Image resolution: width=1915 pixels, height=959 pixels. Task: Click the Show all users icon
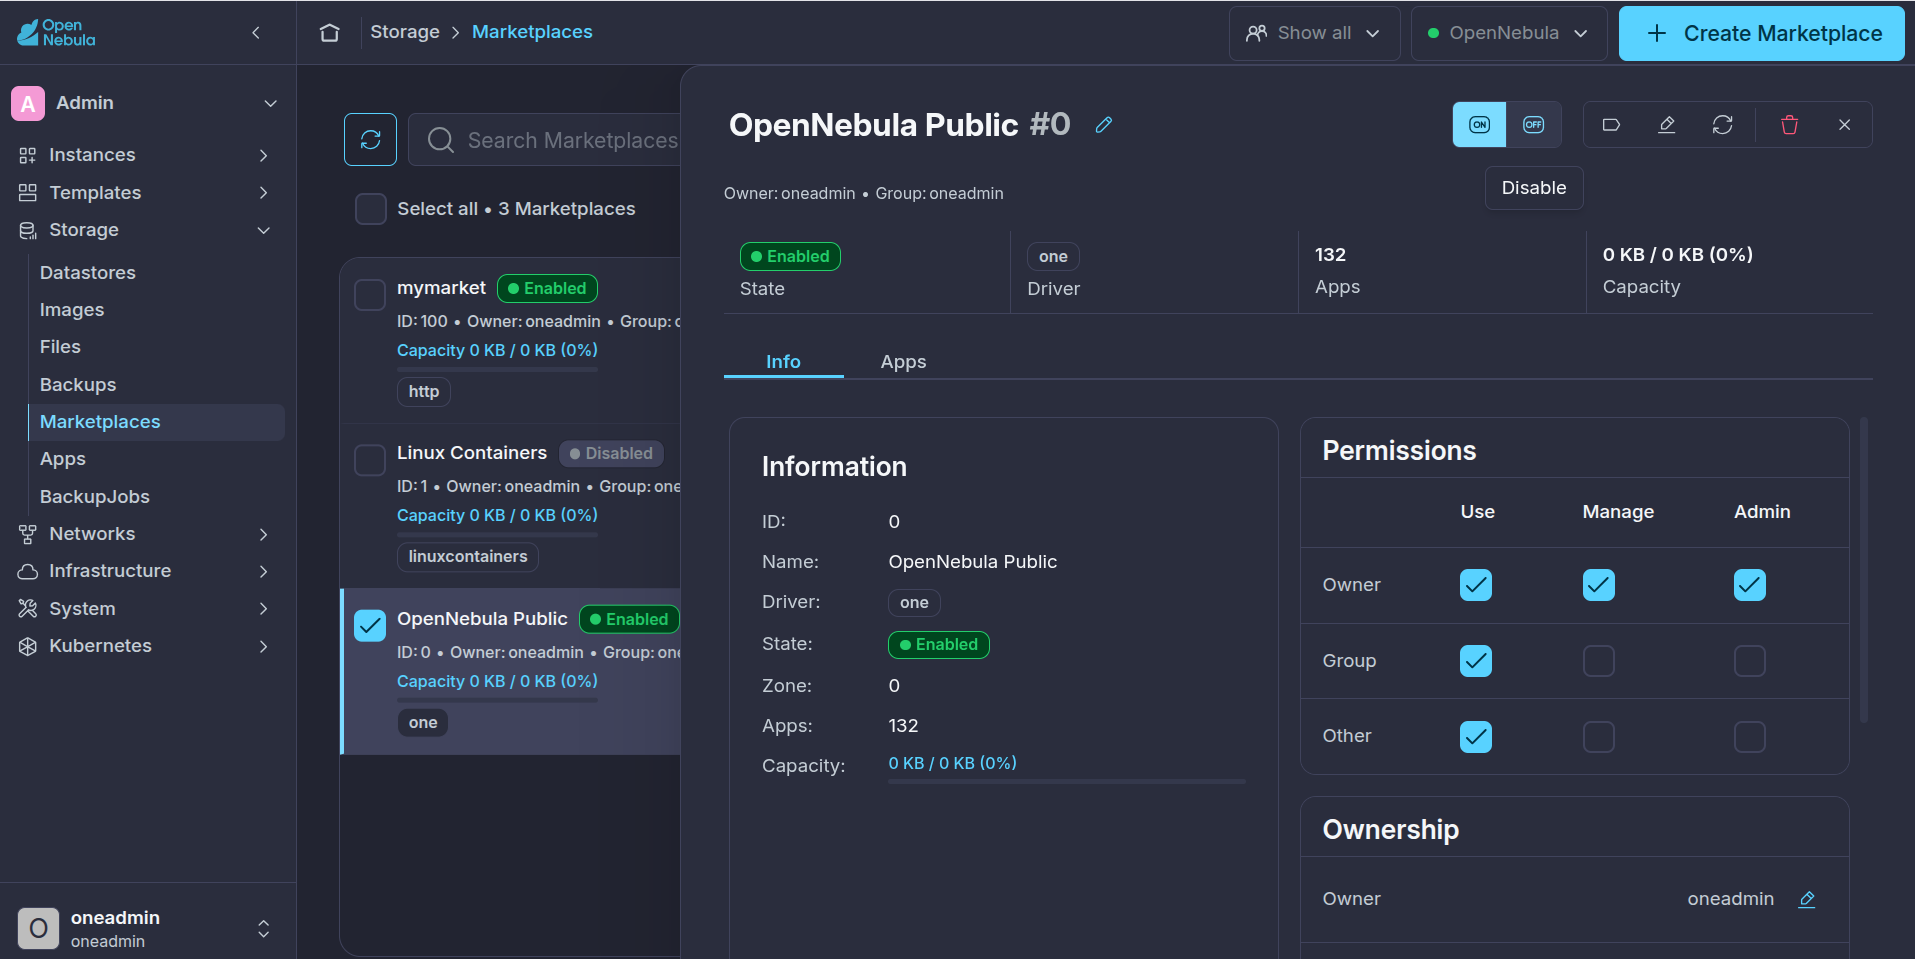click(1257, 33)
